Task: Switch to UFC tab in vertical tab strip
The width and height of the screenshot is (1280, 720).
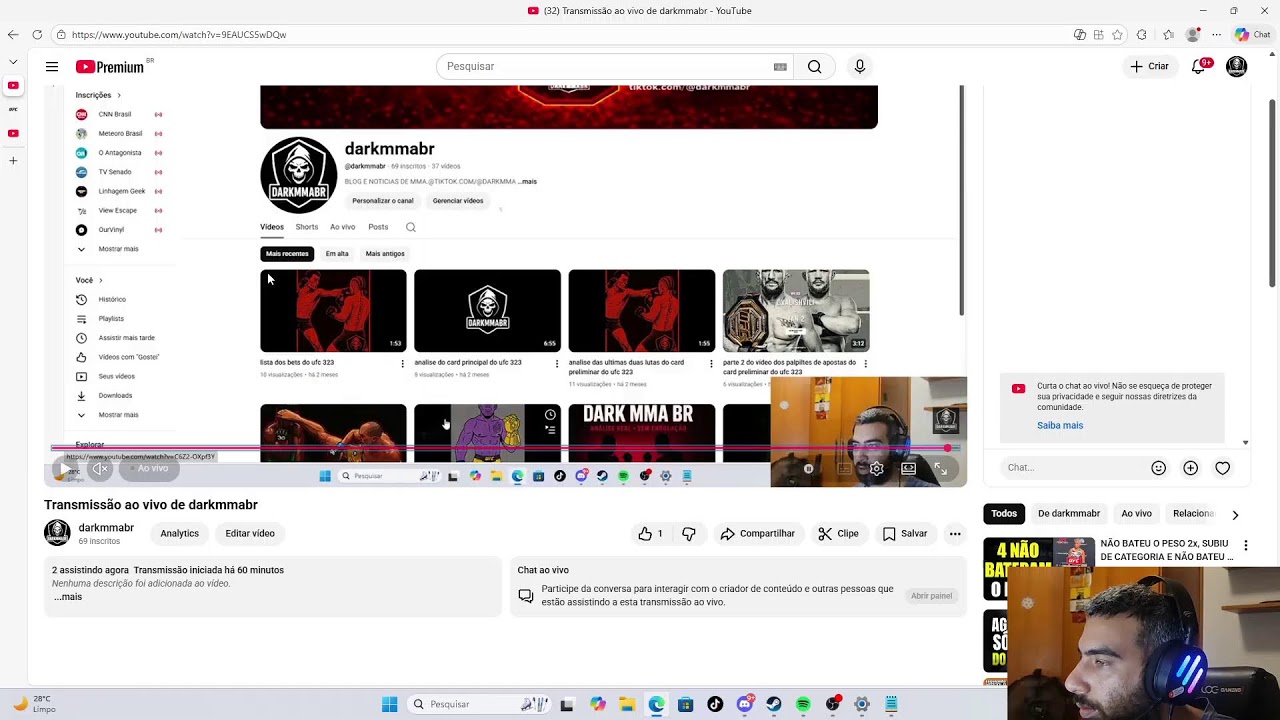Action: 13,109
